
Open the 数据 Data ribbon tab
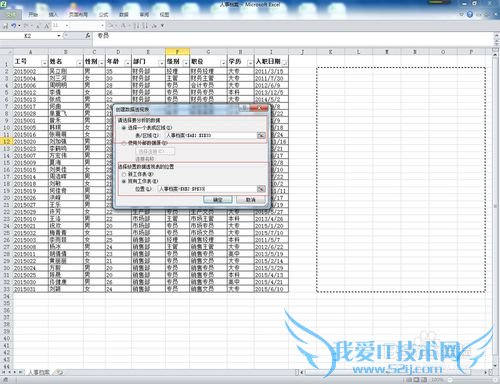pyautogui.click(x=124, y=15)
